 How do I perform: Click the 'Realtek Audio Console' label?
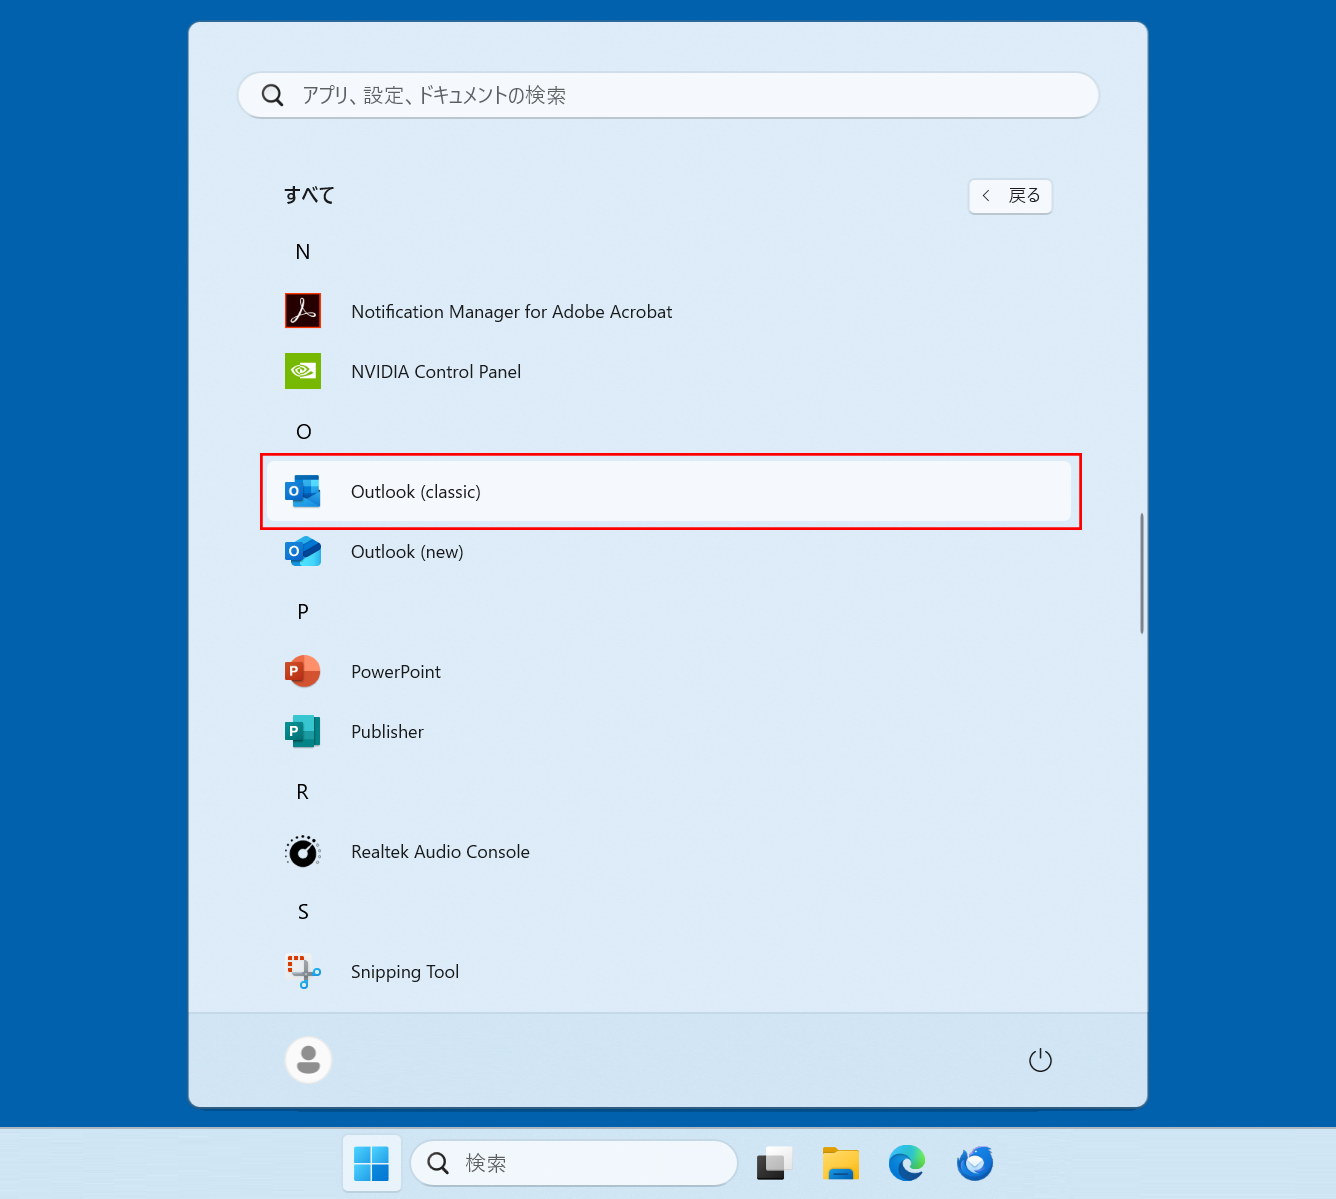pyautogui.click(x=440, y=852)
